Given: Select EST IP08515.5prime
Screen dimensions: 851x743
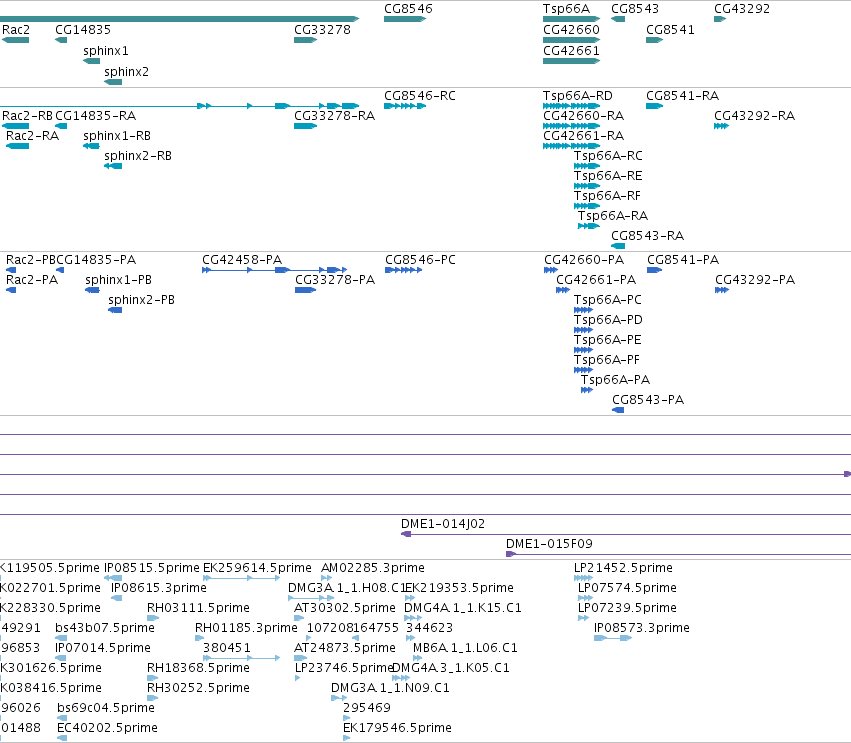Looking at the screenshot, I should point(152,569).
